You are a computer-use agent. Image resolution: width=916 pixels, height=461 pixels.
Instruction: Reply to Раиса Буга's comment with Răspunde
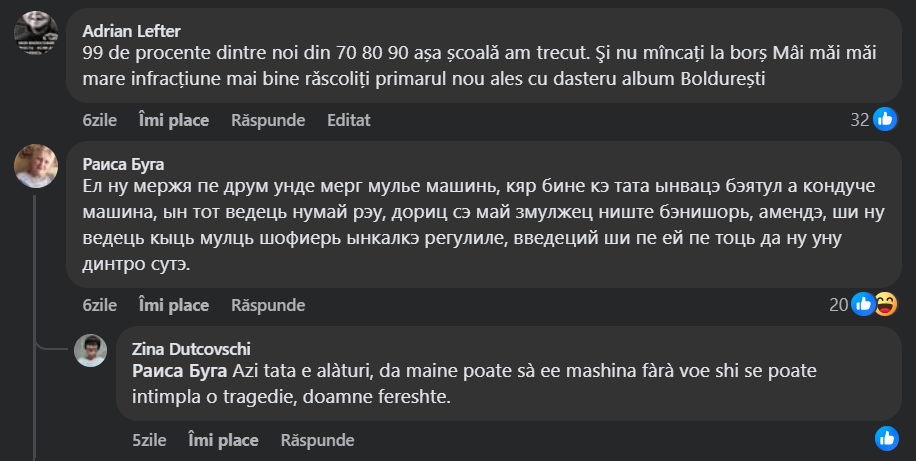[268, 305]
